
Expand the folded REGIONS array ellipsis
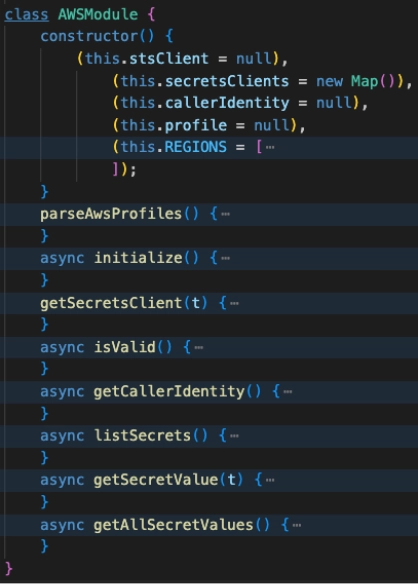click(x=270, y=147)
